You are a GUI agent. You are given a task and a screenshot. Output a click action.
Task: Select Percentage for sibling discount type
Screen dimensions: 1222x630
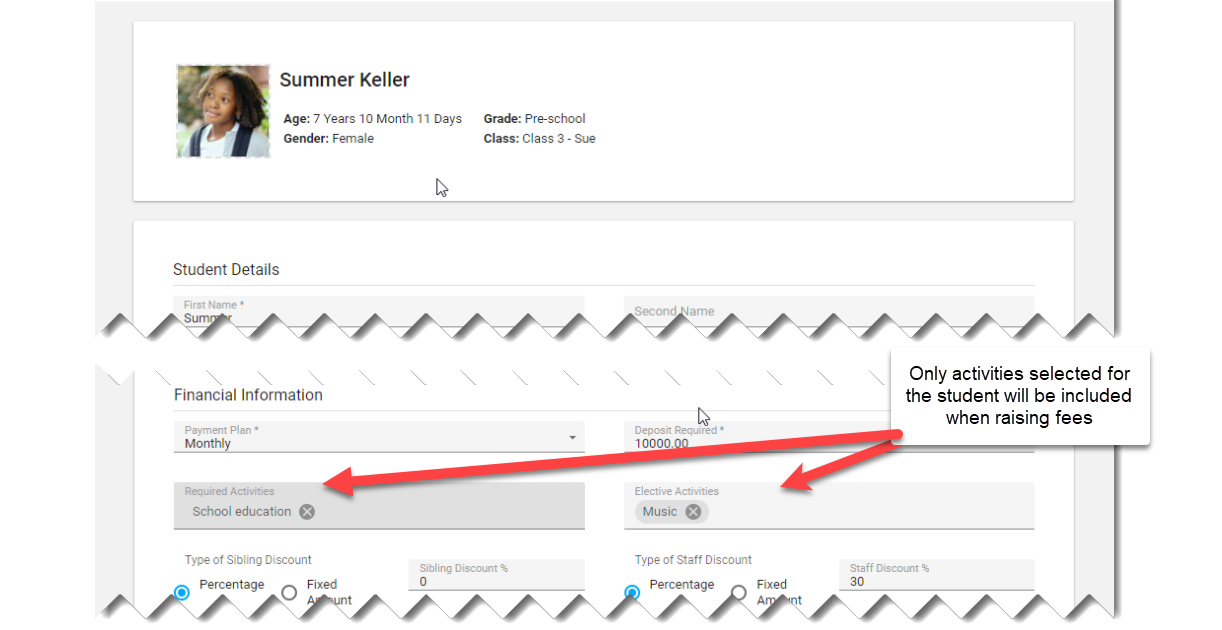point(181,592)
